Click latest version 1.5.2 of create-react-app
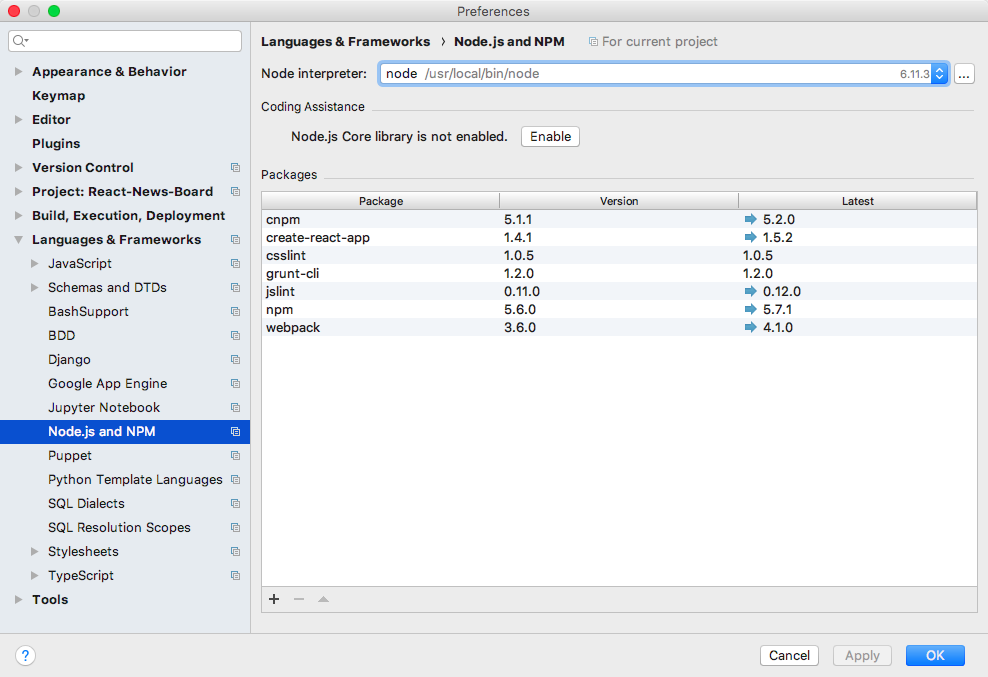Image resolution: width=988 pixels, height=677 pixels. point(778,238)
